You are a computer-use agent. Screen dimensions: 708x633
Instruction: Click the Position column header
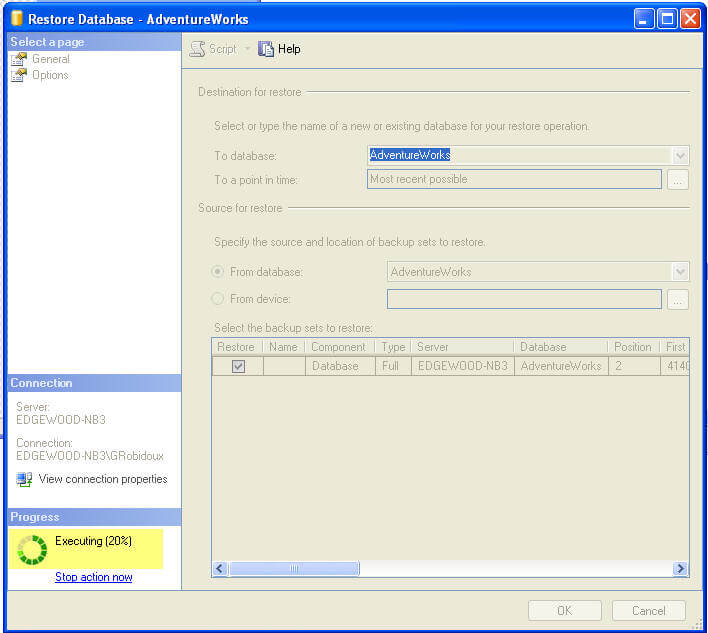[x=632, y=347]
